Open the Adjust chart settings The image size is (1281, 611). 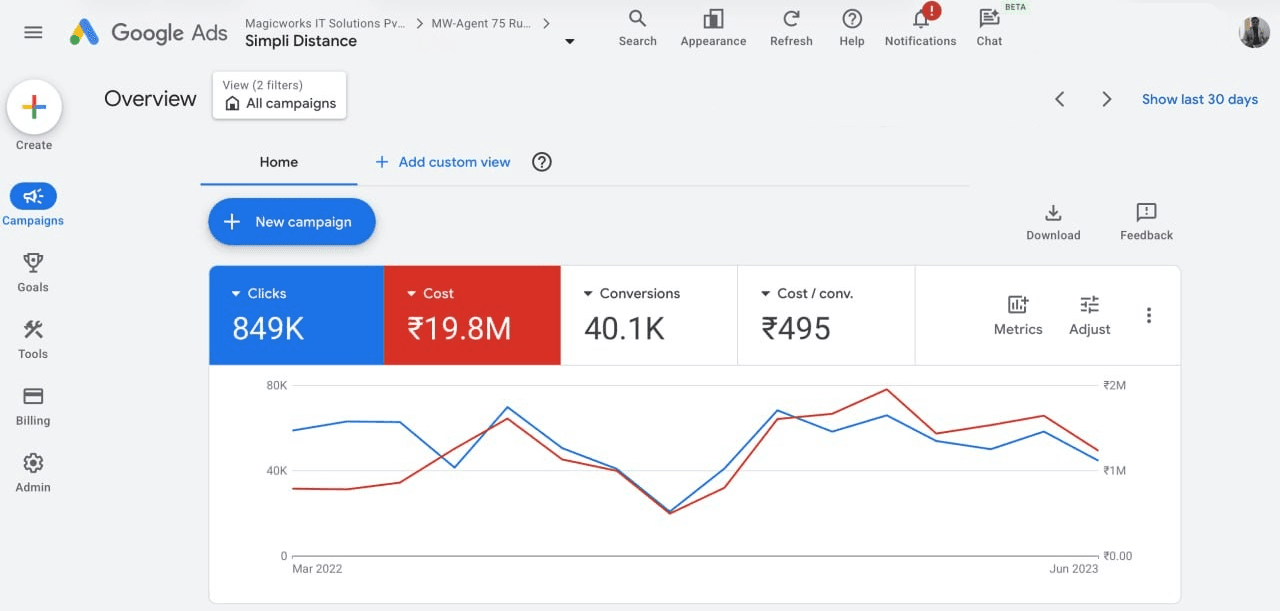tap(1090, 315)
